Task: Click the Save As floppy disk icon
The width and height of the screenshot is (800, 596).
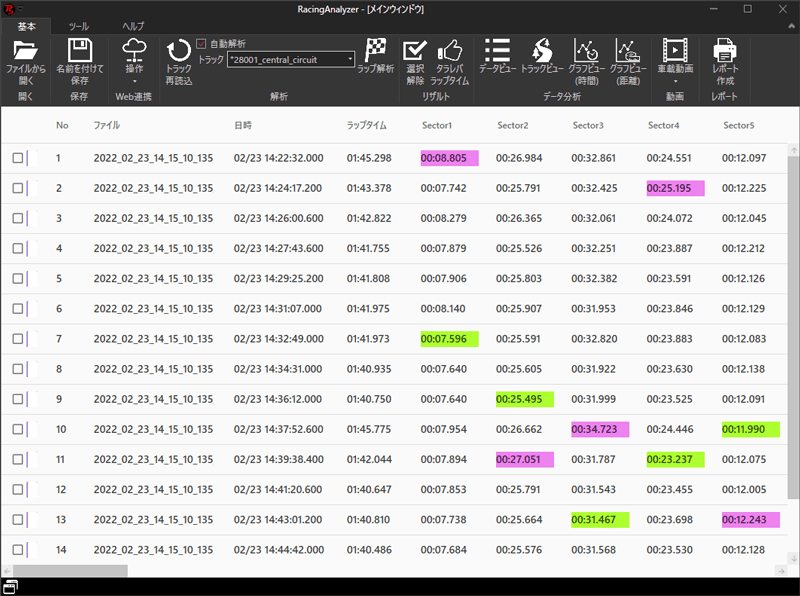Action: pos(79,51)
